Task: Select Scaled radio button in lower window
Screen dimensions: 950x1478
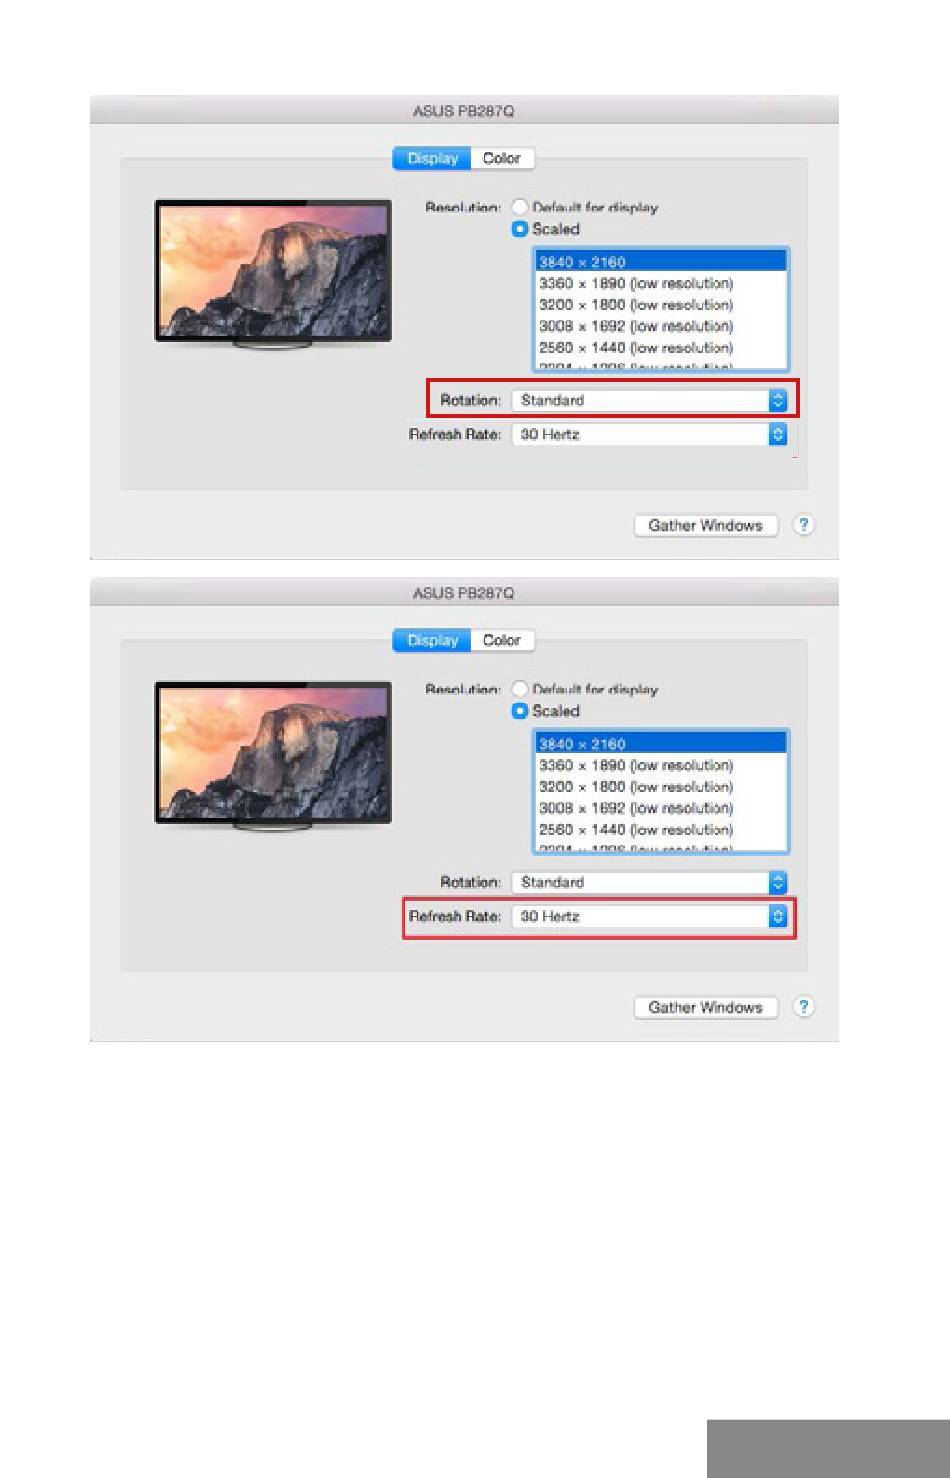Action: pyautogui.click(x=519, y=711)
